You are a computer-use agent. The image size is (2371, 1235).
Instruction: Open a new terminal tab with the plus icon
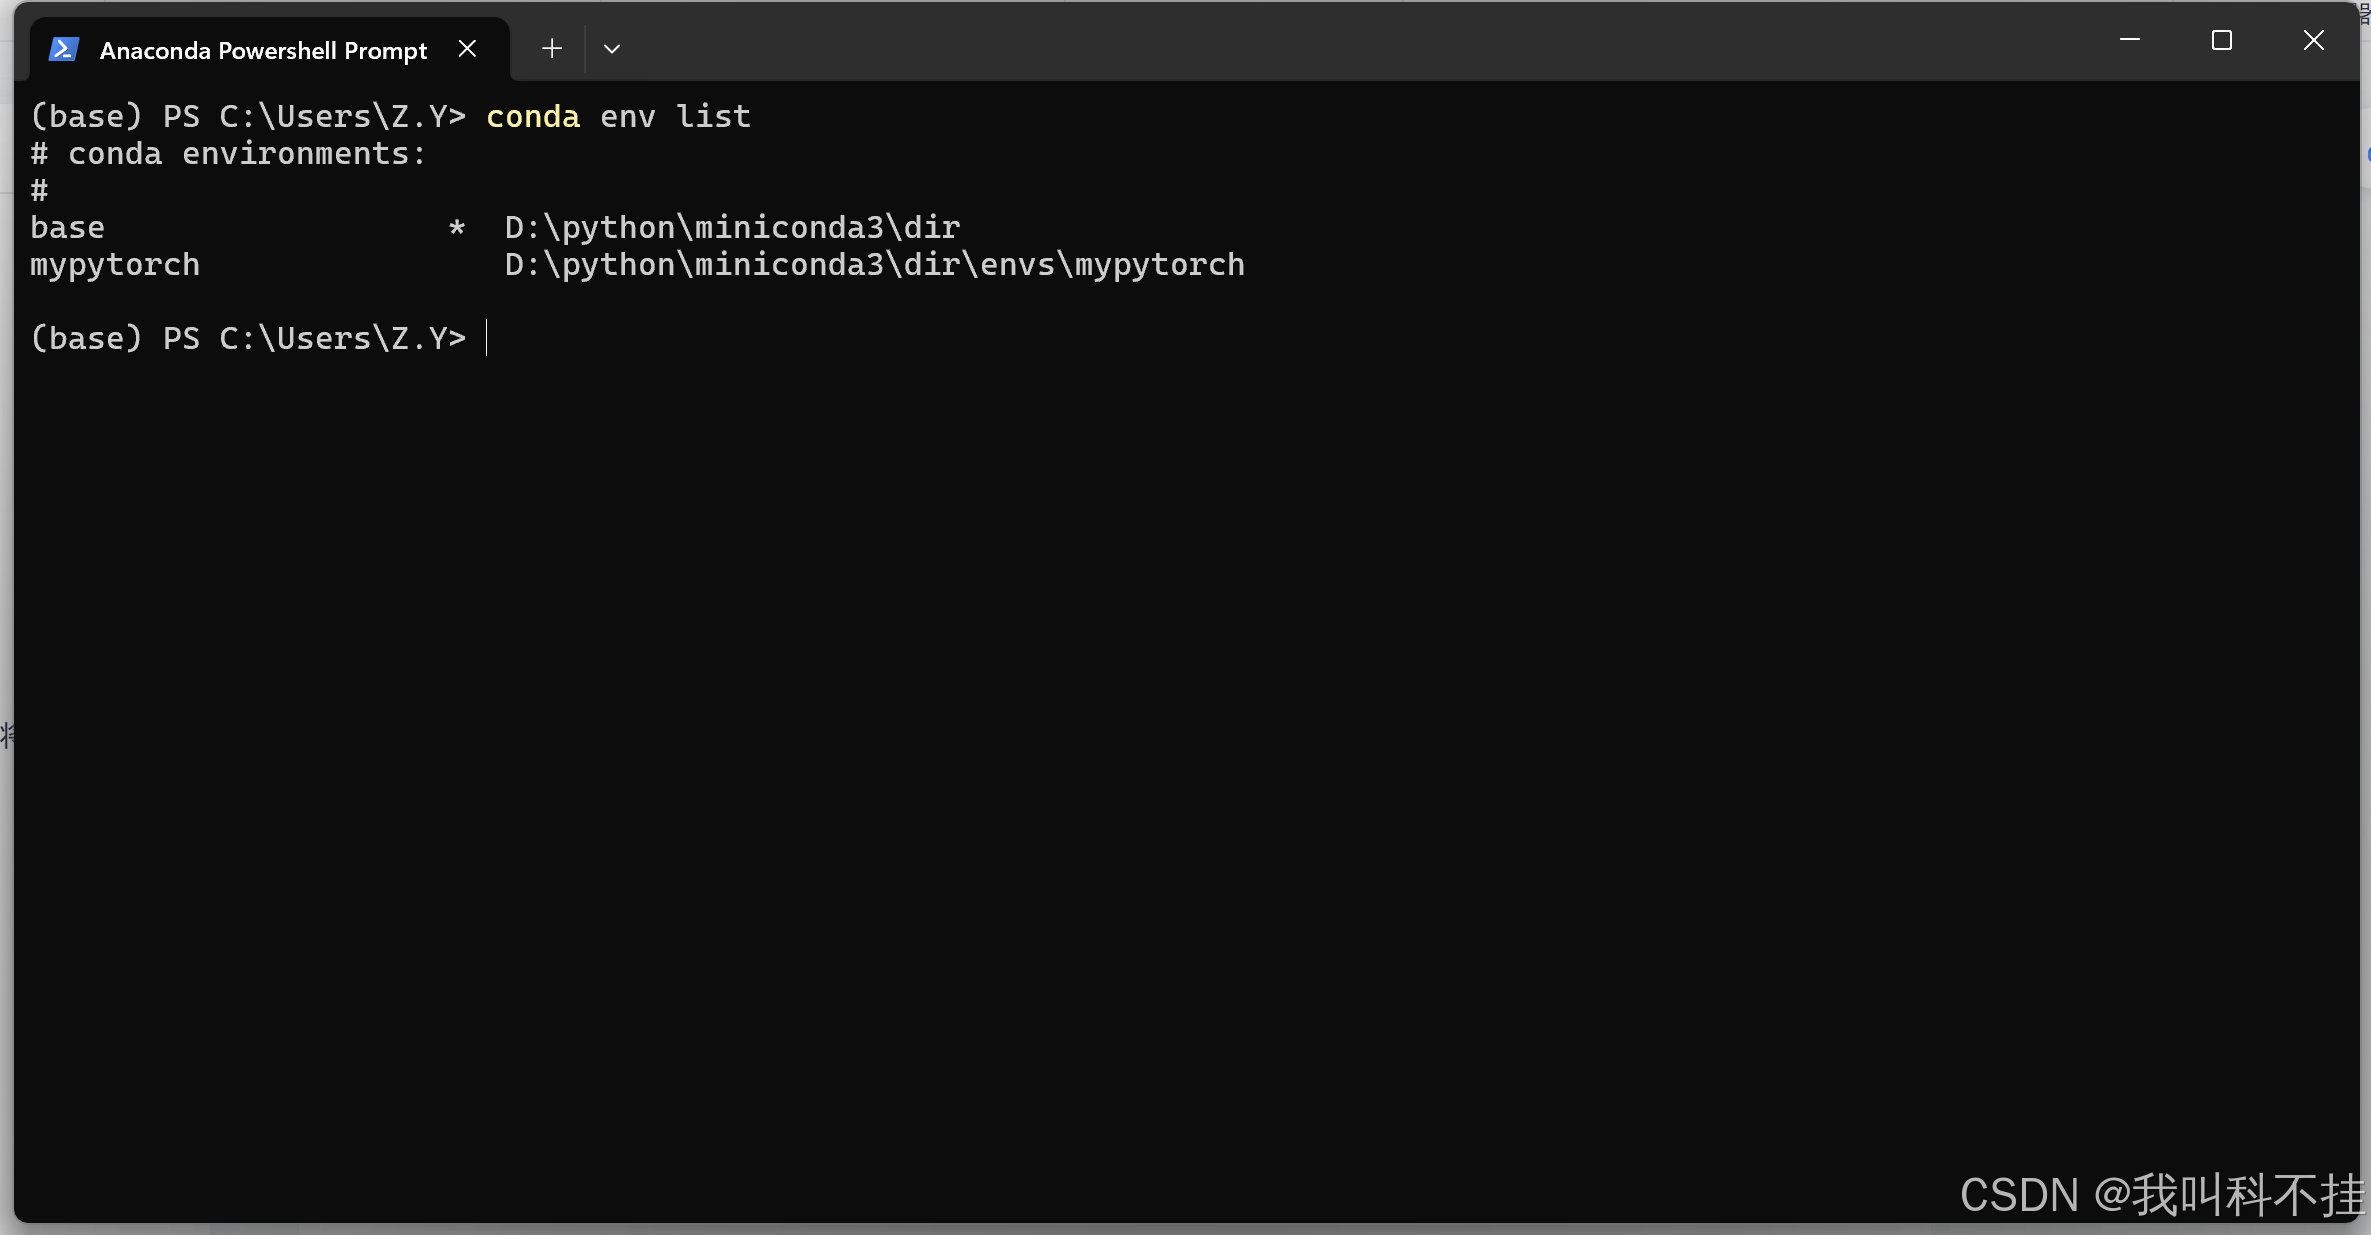[551, 47]
